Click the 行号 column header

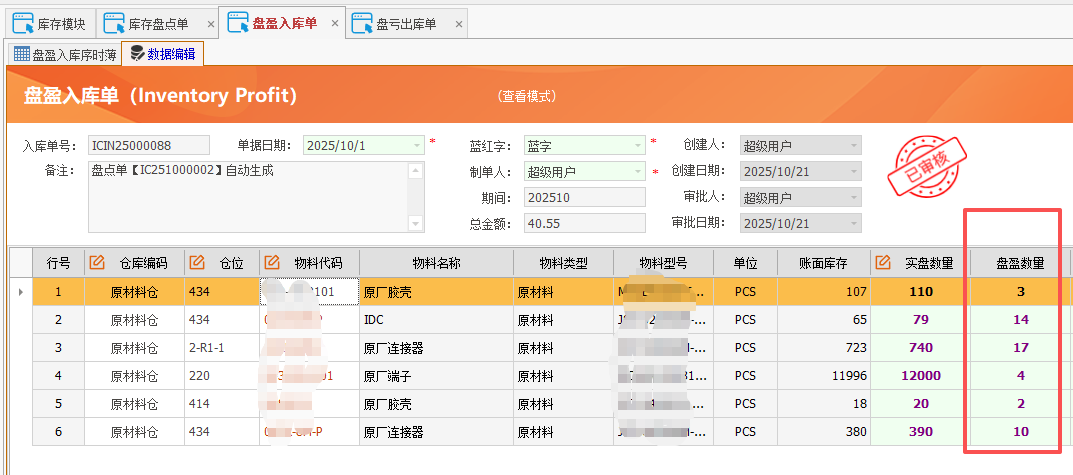click(x=58, y=263)
